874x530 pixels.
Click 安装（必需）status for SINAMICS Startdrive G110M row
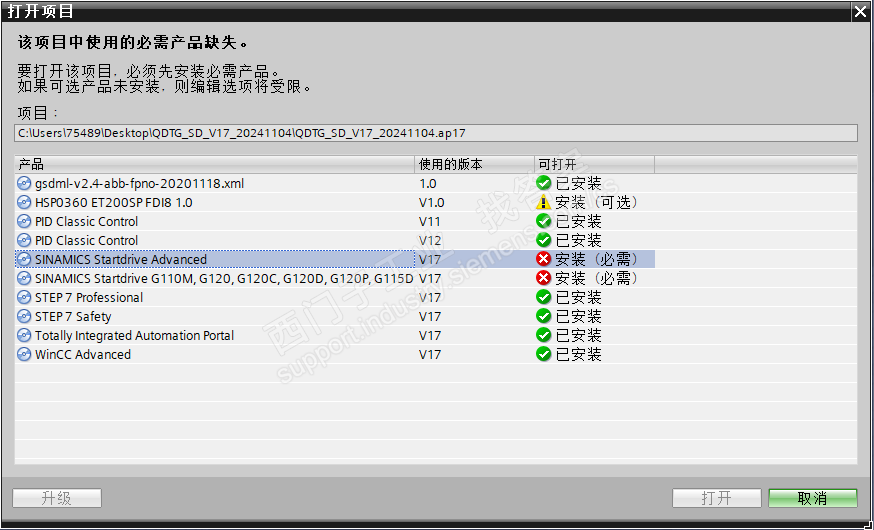coord(596,278)
